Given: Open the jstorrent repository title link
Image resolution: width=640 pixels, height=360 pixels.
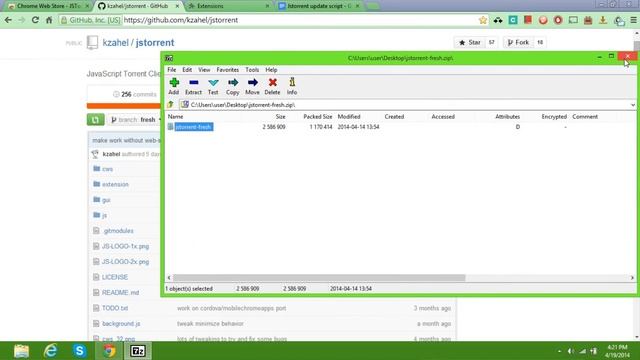Looking at the screenshot, I should [155, 42].
